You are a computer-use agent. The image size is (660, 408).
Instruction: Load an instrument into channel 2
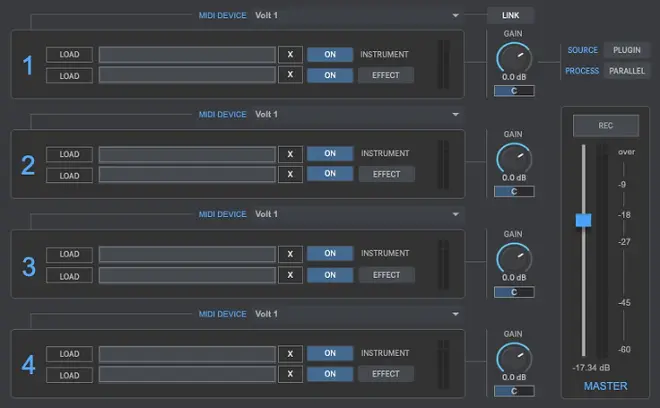tap(69, 154)
